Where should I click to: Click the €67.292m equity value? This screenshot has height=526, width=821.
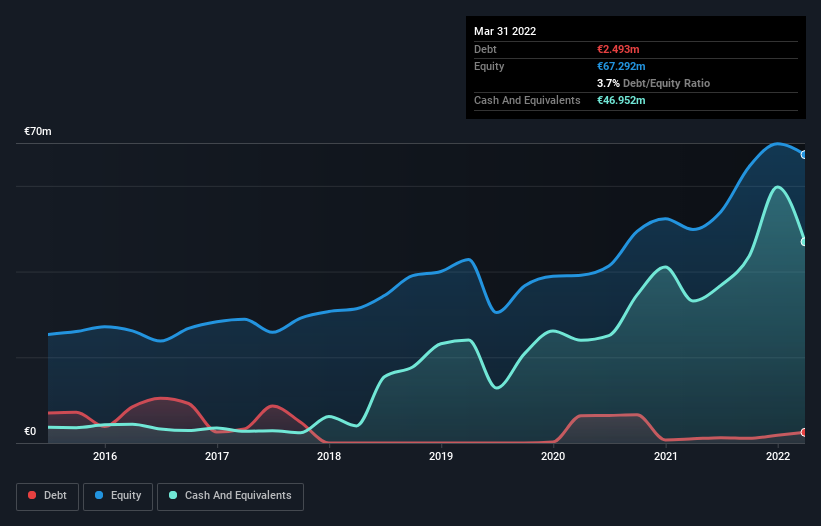pyautogui.click(x=621, y=66)
